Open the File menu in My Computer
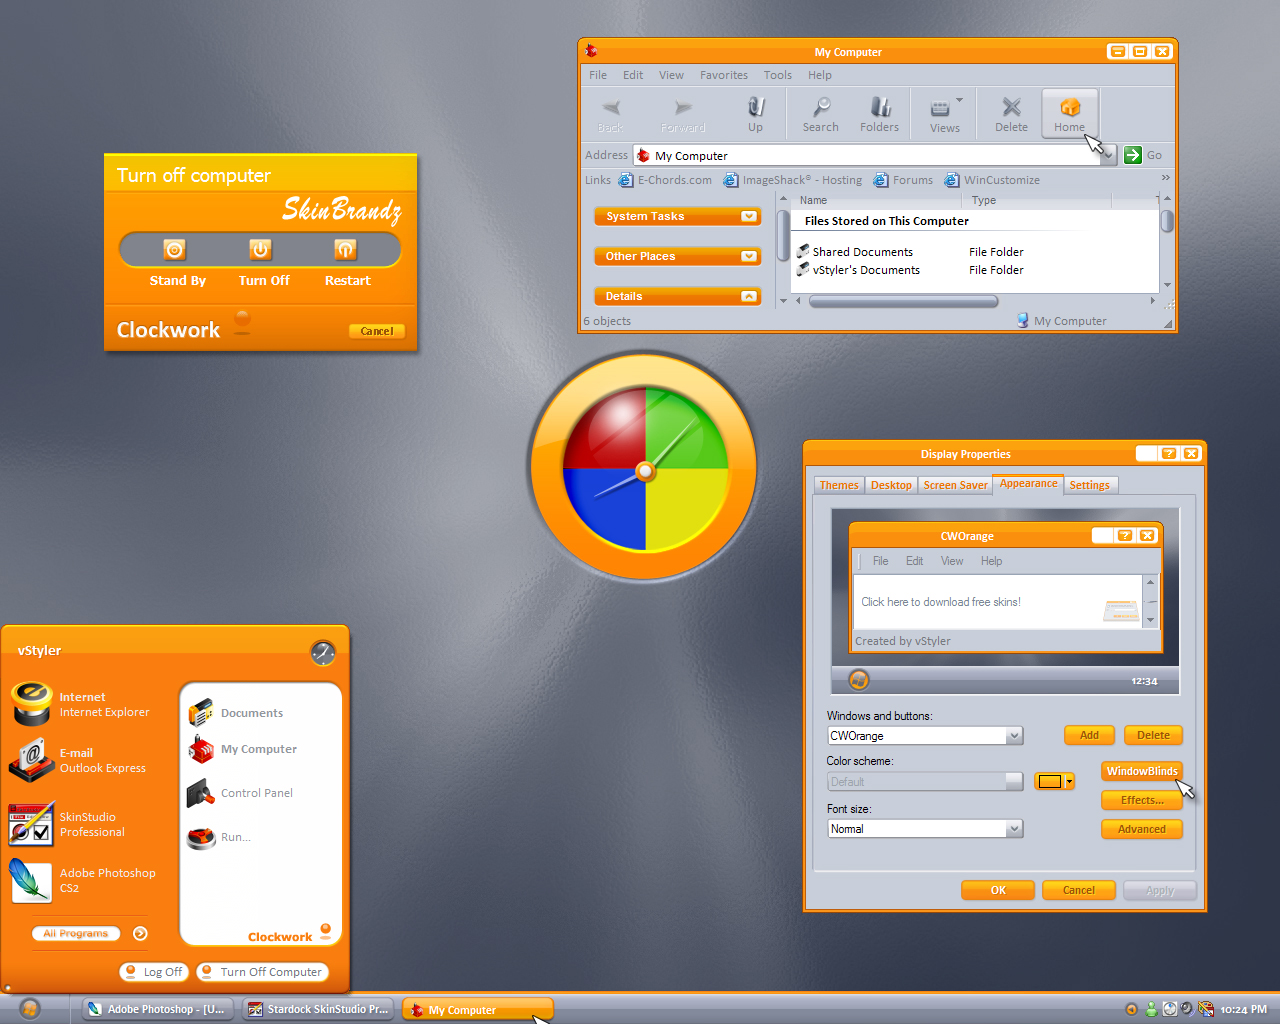 click(598, 75)
